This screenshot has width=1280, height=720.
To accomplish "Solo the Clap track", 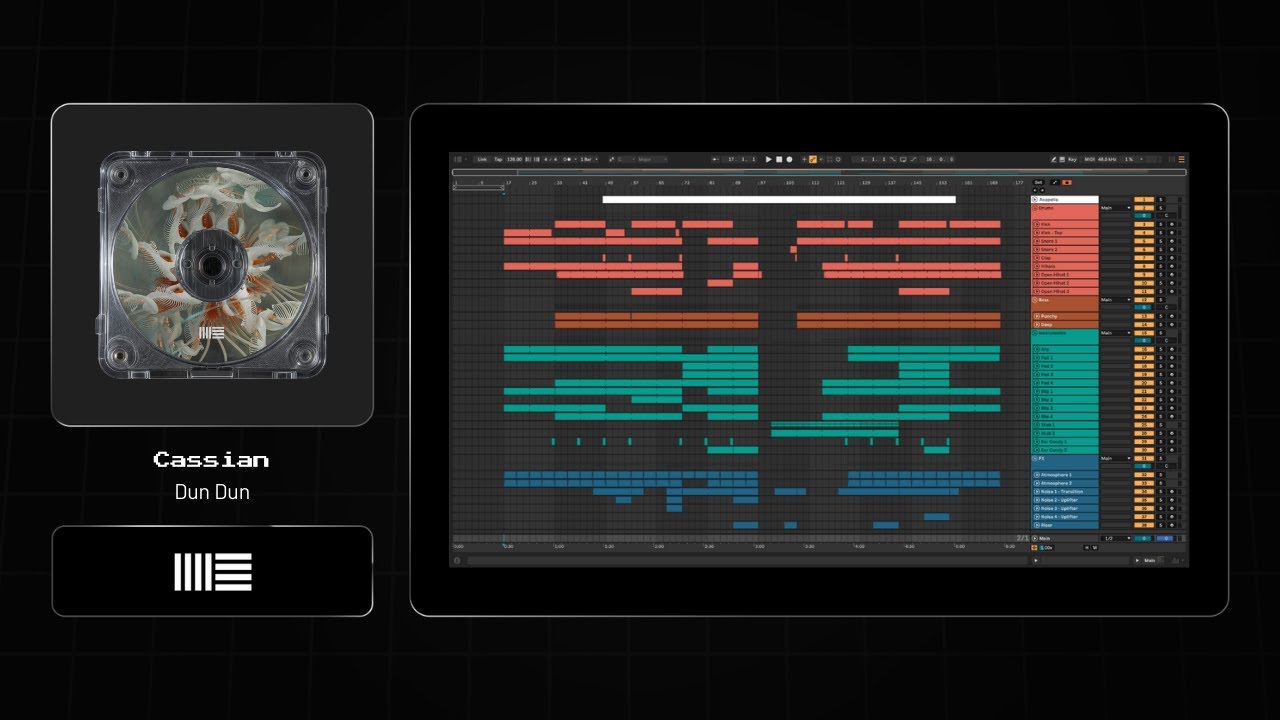I will pos(1160,258).
